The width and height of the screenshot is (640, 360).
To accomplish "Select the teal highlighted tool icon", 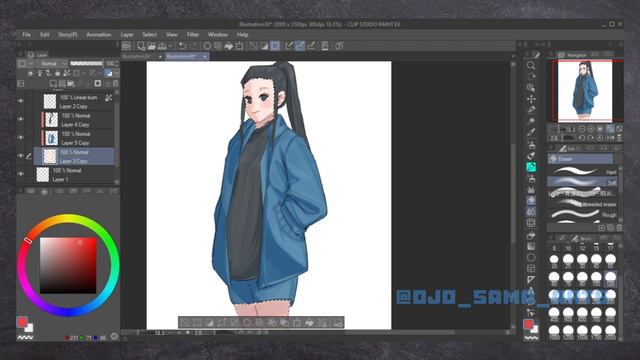I will [531, 167].
